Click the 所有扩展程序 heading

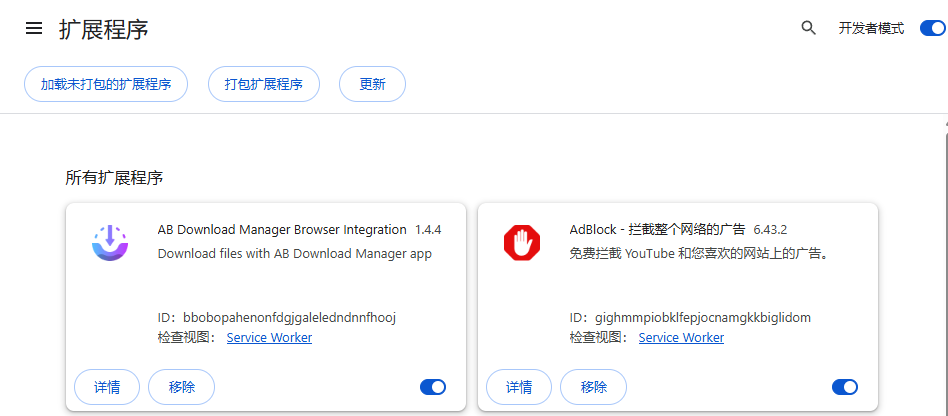point(114,178)
